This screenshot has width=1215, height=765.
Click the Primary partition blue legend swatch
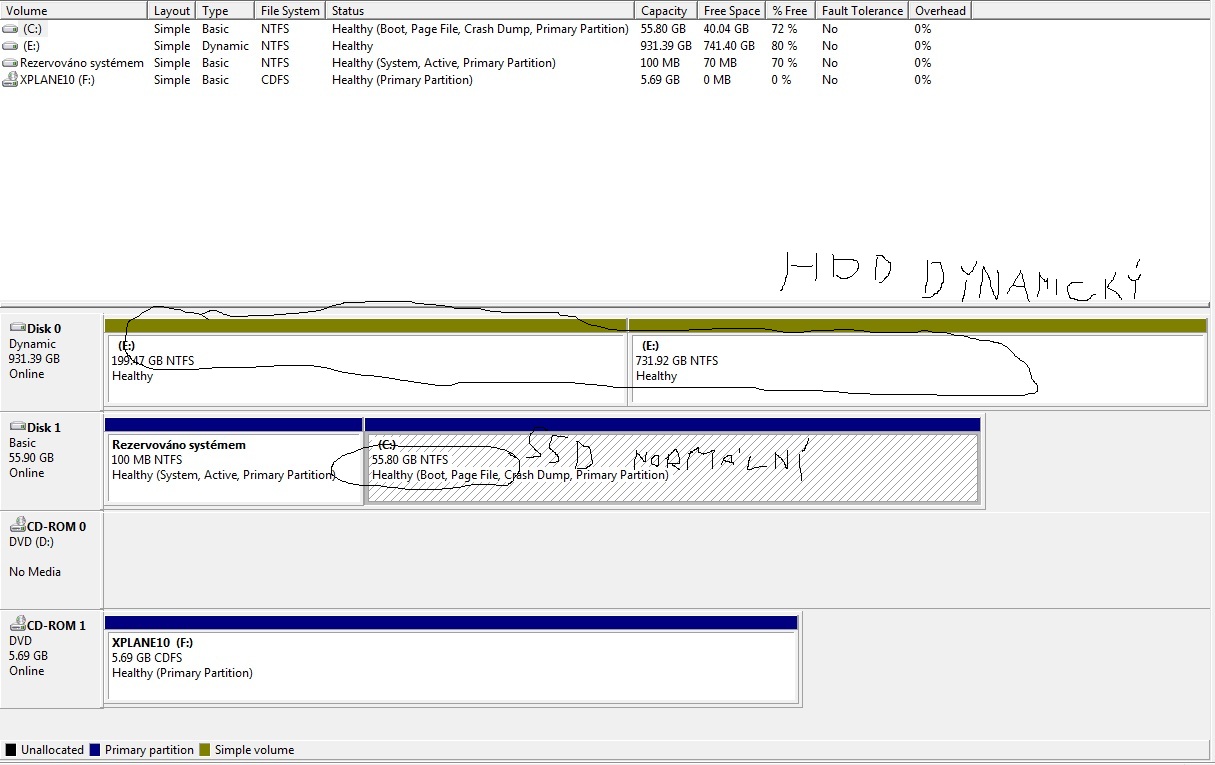[95, 750]
